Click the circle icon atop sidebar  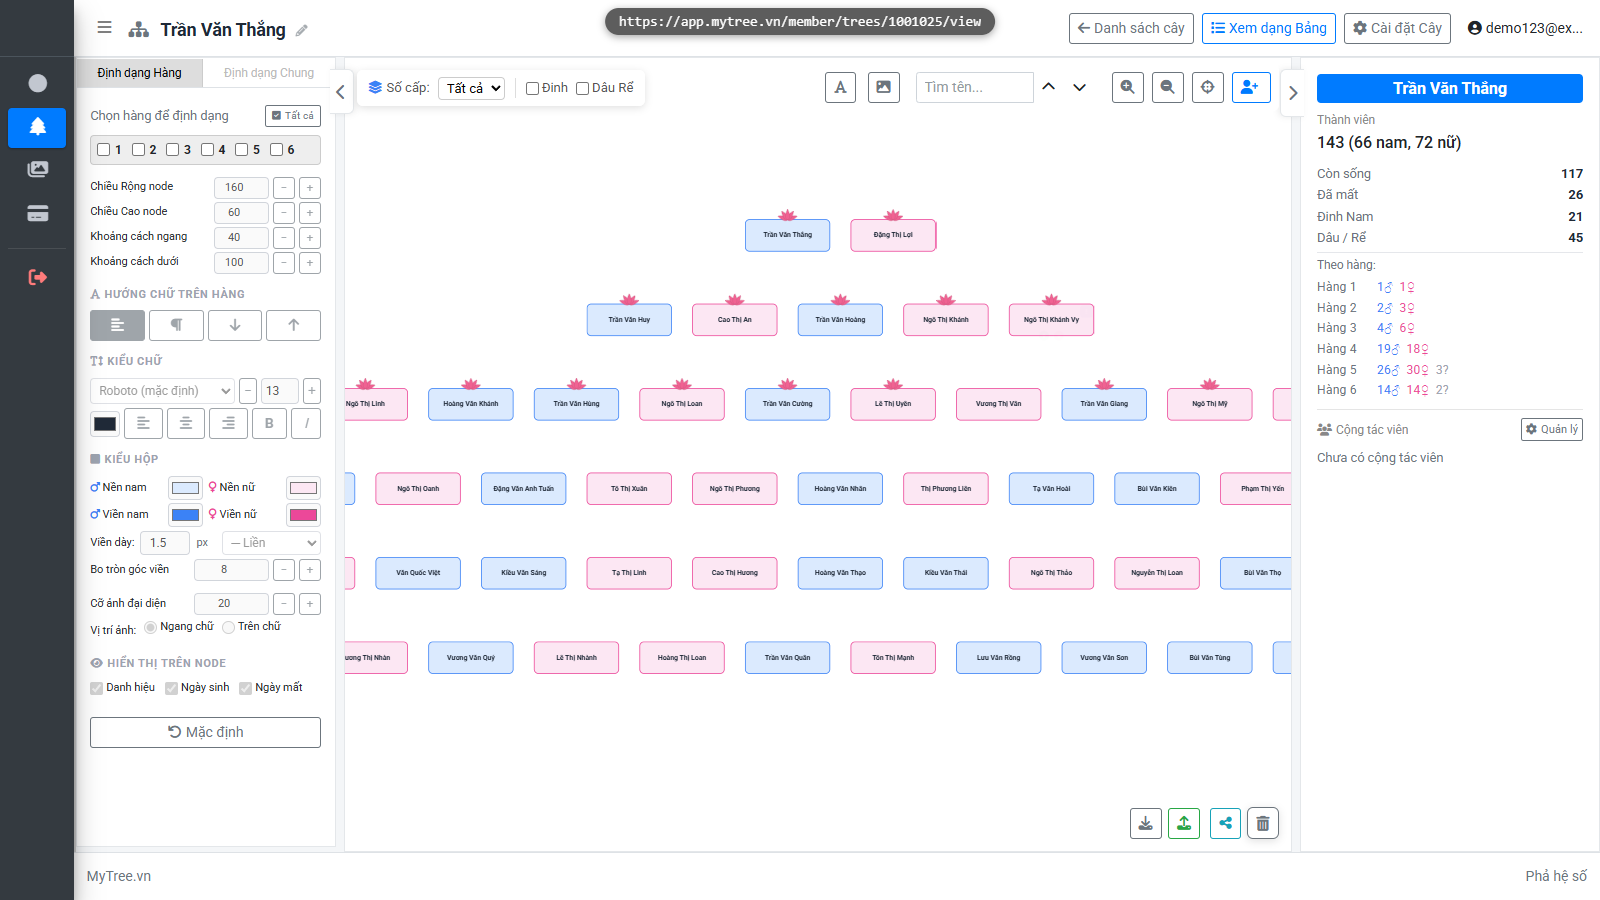37,83
